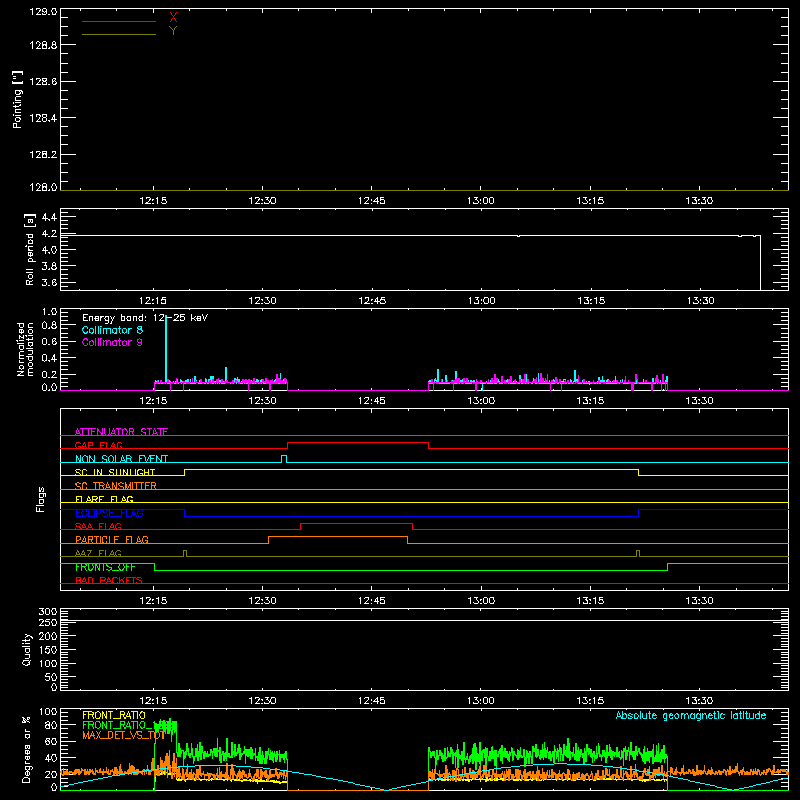Click the raised PARTICLE_FLAG segment
The height and width of the screenshot is (800, 800).
pos(338,537)
